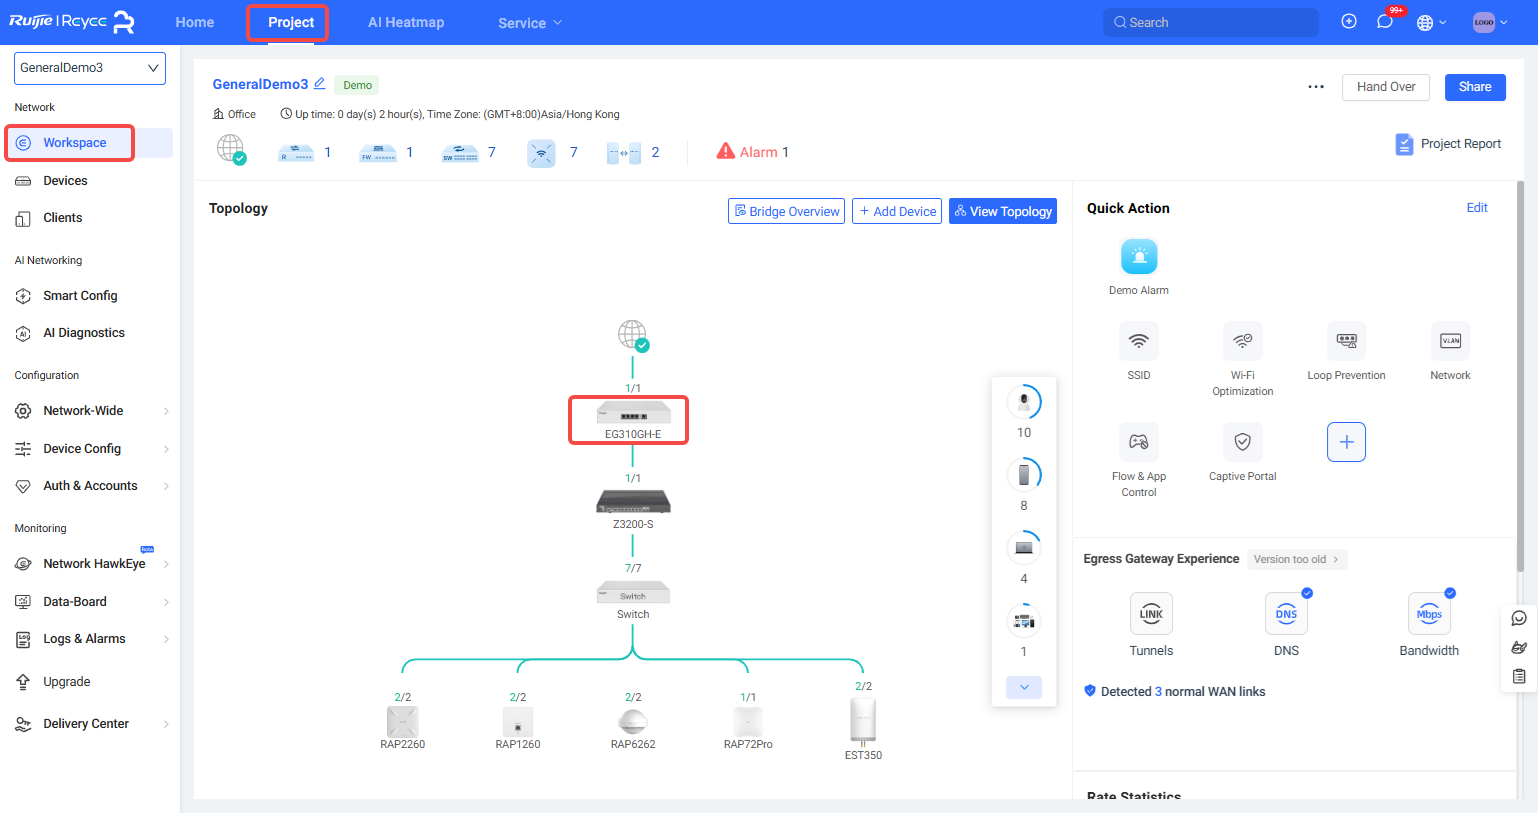Screen dimensions: 1538x813
Task: Open the Tunnels egress experience icon
Action: 1151,614
